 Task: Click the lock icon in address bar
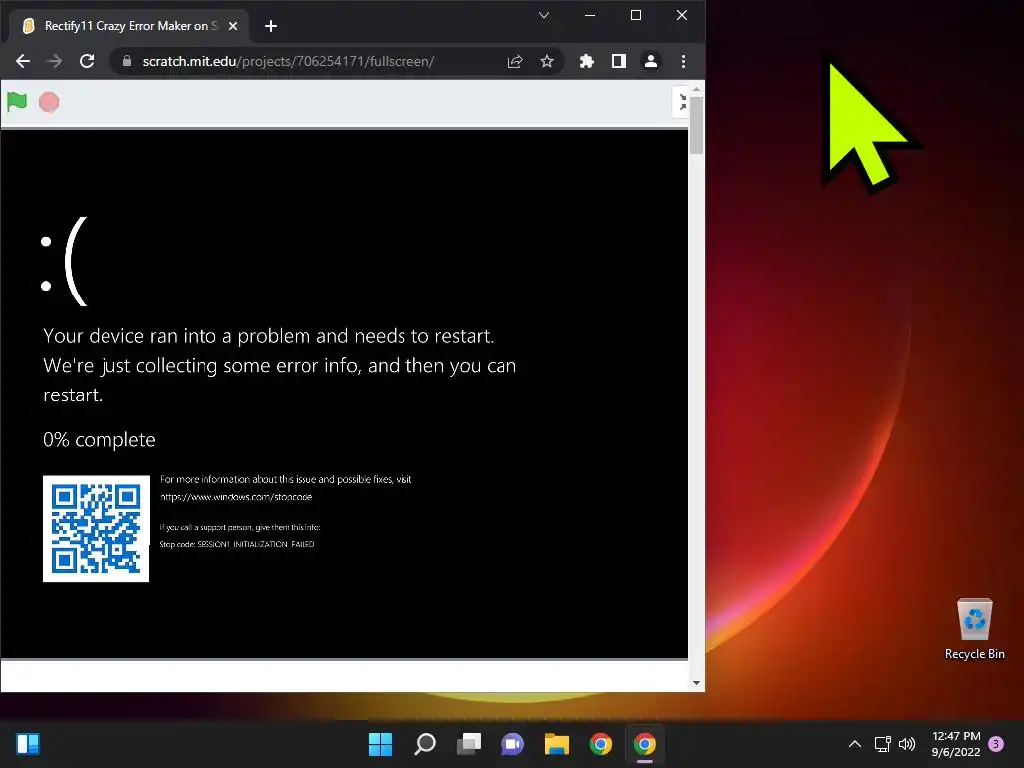127,61
